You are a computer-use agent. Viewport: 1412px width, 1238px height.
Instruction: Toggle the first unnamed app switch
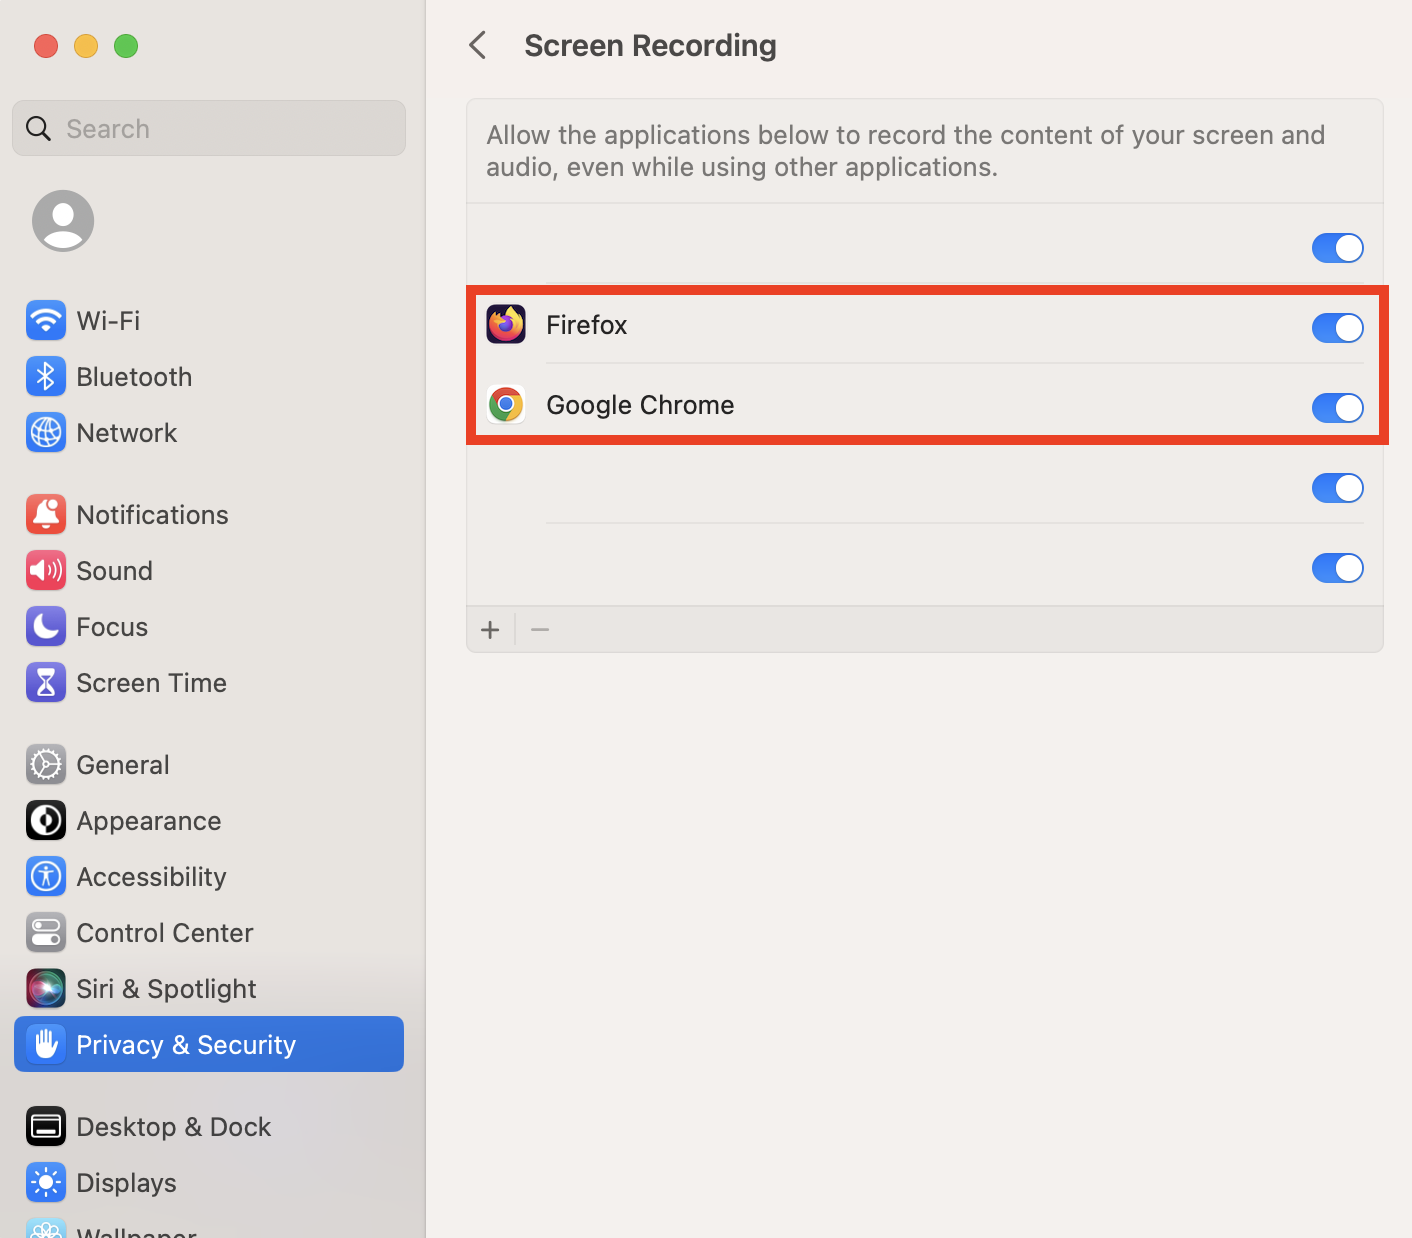coord(1337,248)
